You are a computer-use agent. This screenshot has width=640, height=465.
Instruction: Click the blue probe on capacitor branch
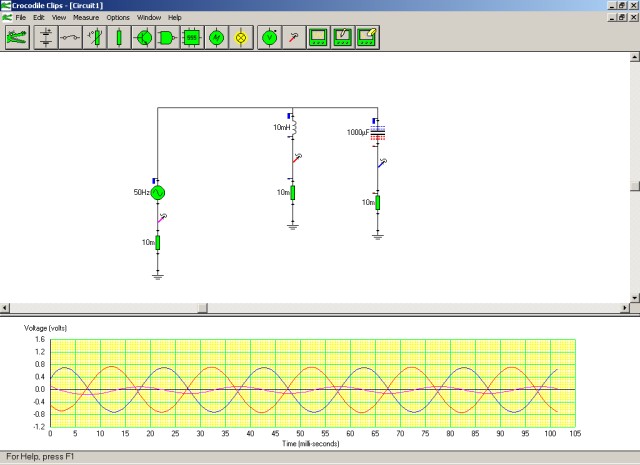[382, 163]
